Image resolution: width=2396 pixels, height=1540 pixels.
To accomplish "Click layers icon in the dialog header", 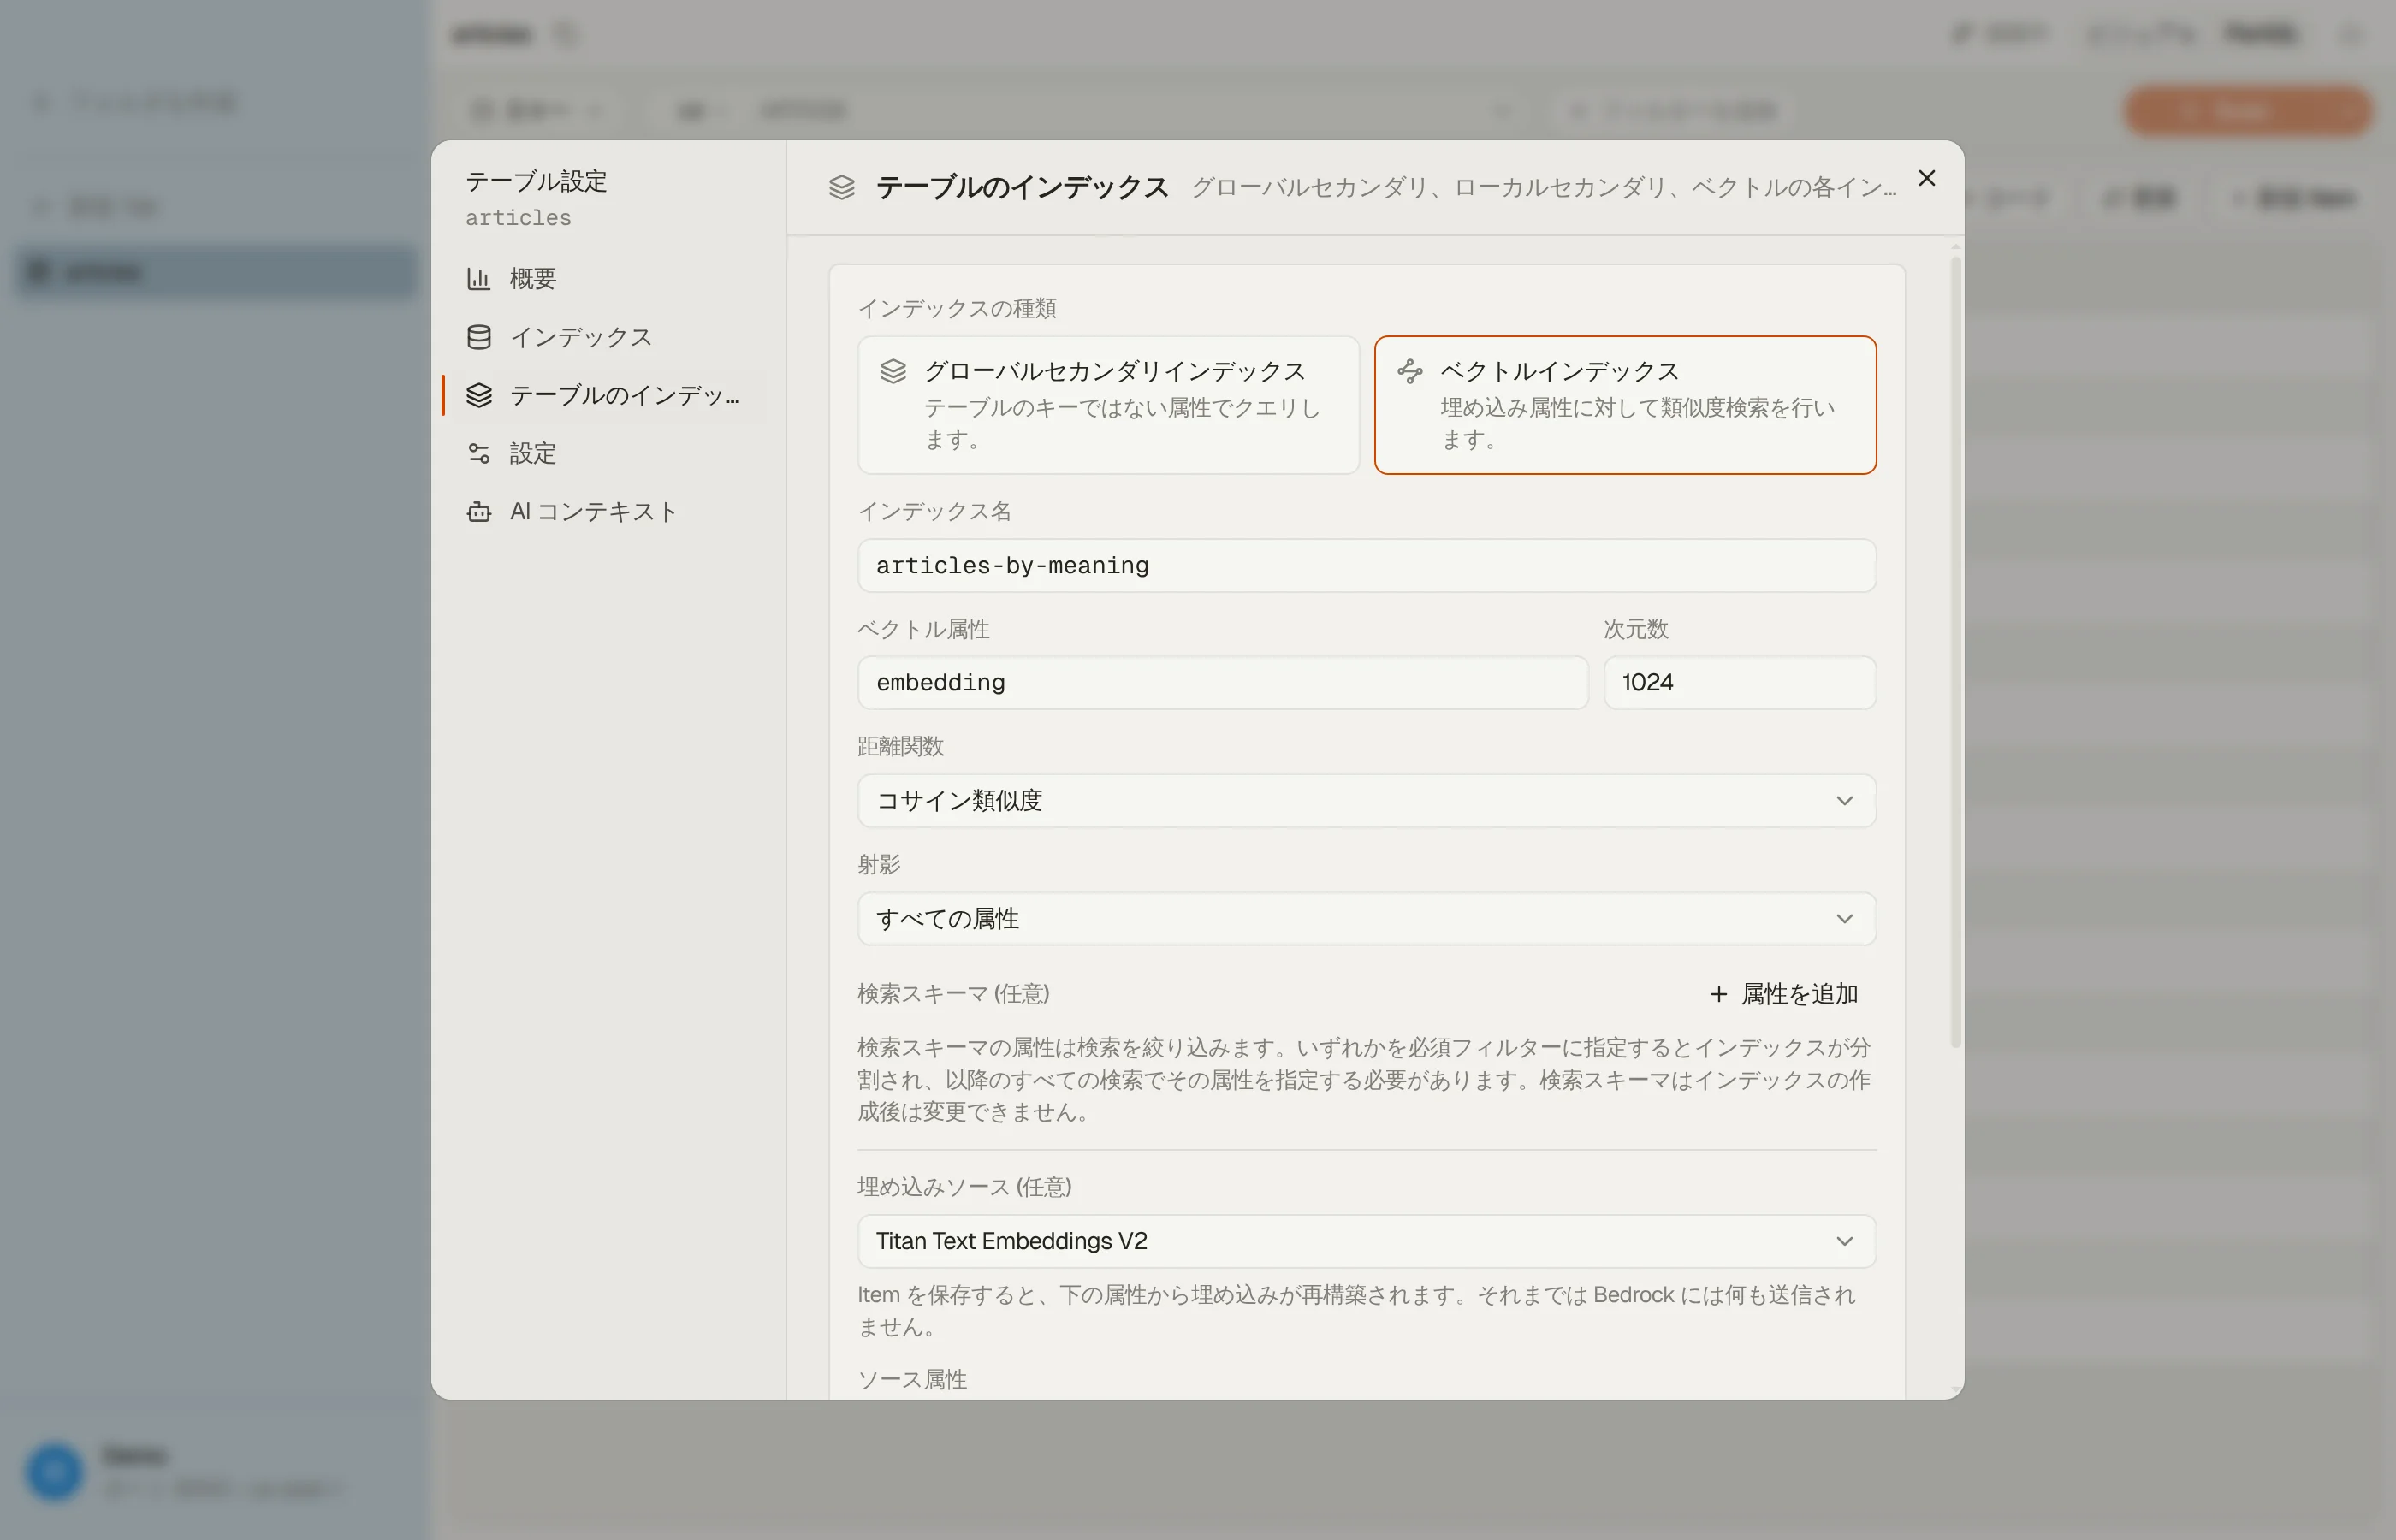I will (x=842, y=187).
